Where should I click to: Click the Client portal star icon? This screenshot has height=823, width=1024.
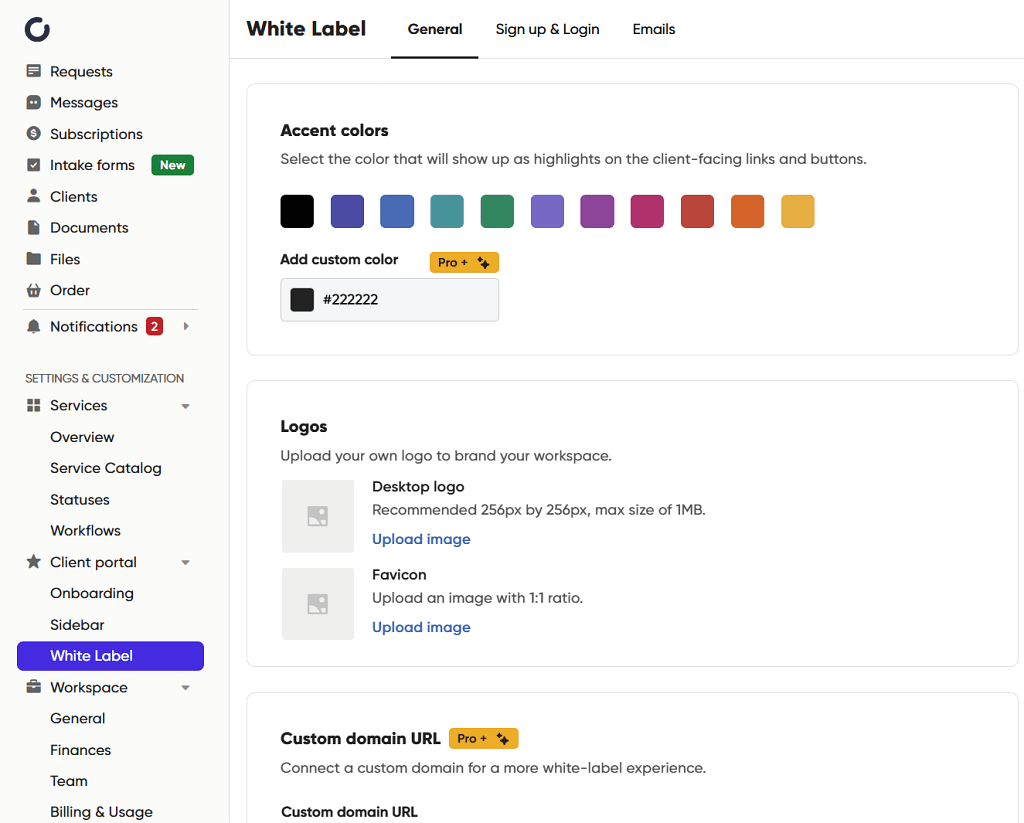[33, 562]
